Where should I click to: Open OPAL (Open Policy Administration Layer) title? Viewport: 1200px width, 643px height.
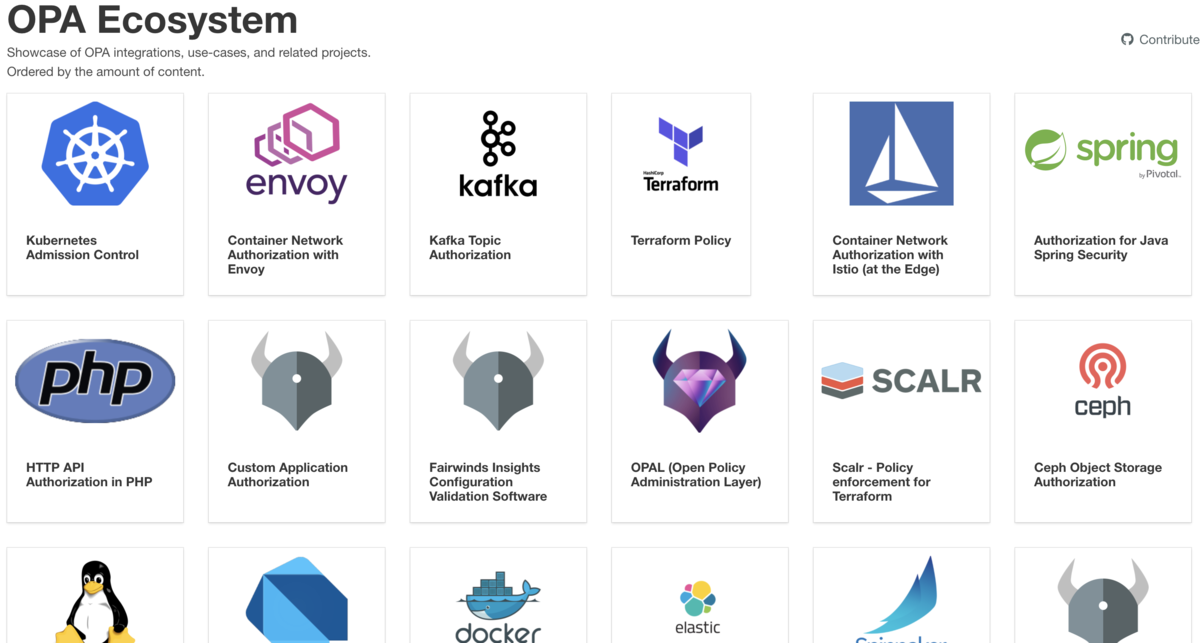[696, 475]
